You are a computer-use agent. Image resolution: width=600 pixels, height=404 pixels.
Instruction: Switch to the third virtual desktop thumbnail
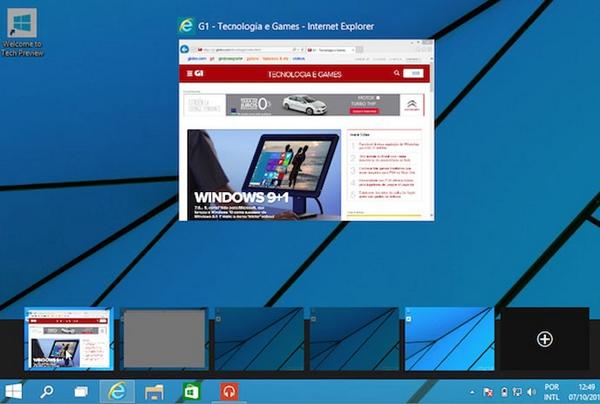point(259,339)
